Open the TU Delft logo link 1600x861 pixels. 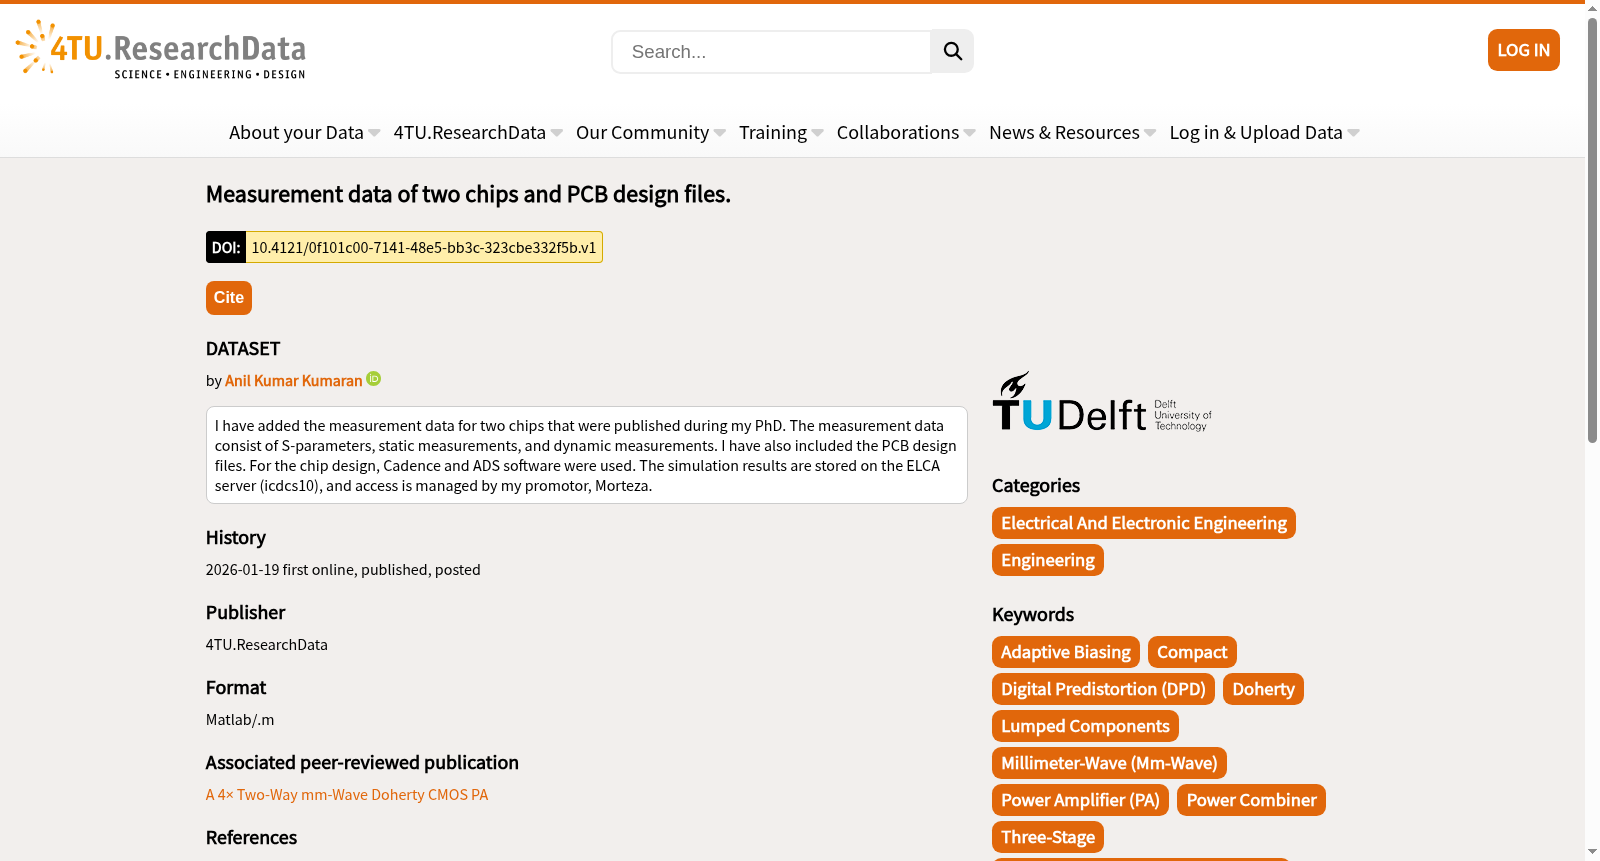(x=1102, y=401)
